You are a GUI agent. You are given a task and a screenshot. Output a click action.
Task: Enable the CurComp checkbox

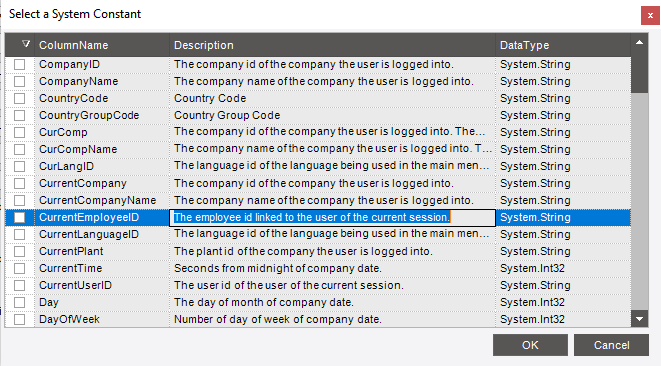pos(19,132)
